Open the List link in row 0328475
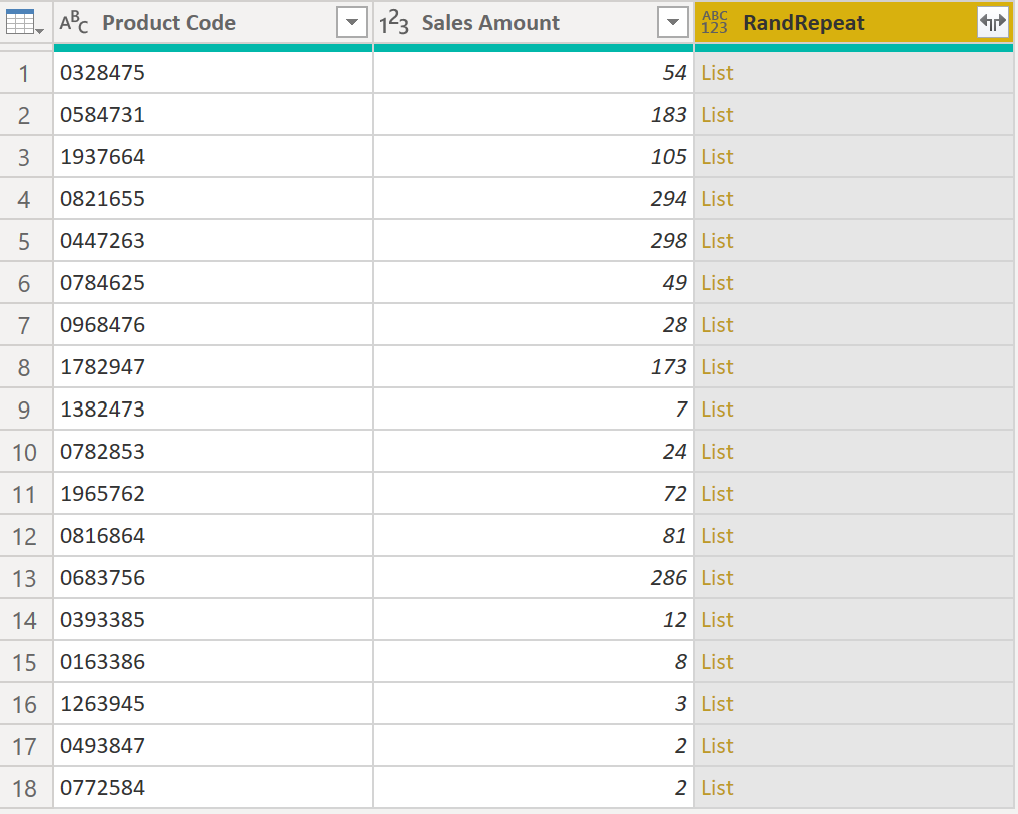 [x=717, y=73]
